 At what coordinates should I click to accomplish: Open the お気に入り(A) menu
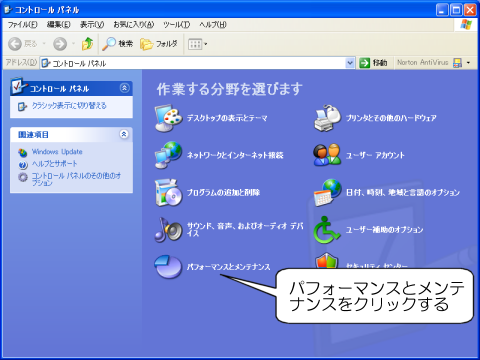pyautogui.click(x=133, y=25)
